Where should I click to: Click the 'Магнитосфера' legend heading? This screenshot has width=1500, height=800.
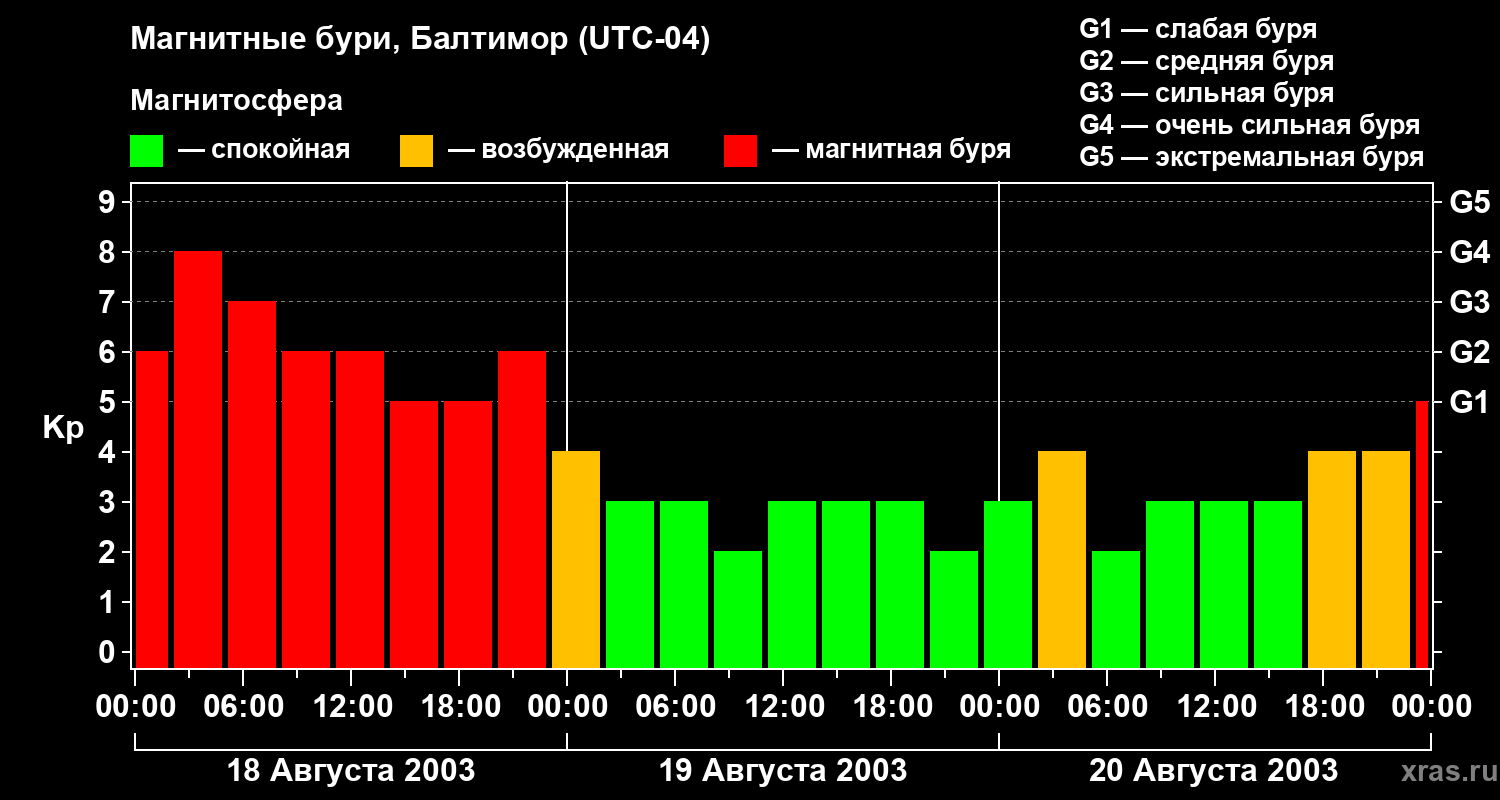point(237,101)
